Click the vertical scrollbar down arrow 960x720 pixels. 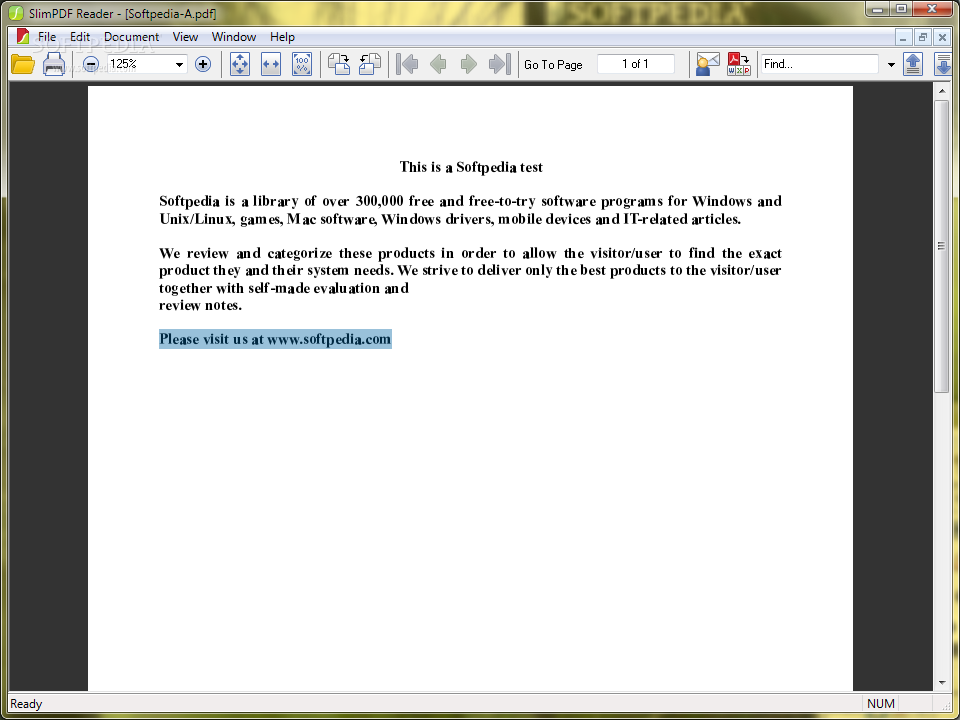pos(942,683)
